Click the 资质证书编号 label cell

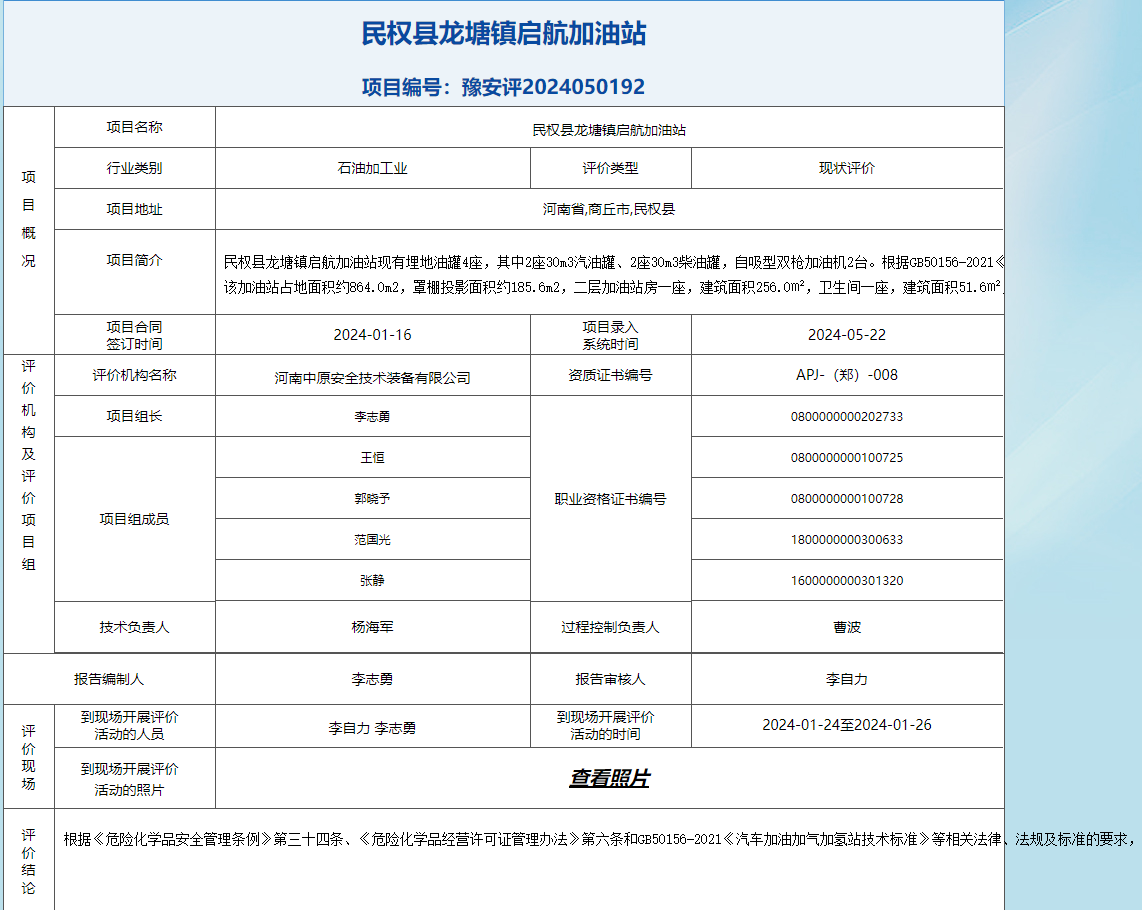point(610,375)
